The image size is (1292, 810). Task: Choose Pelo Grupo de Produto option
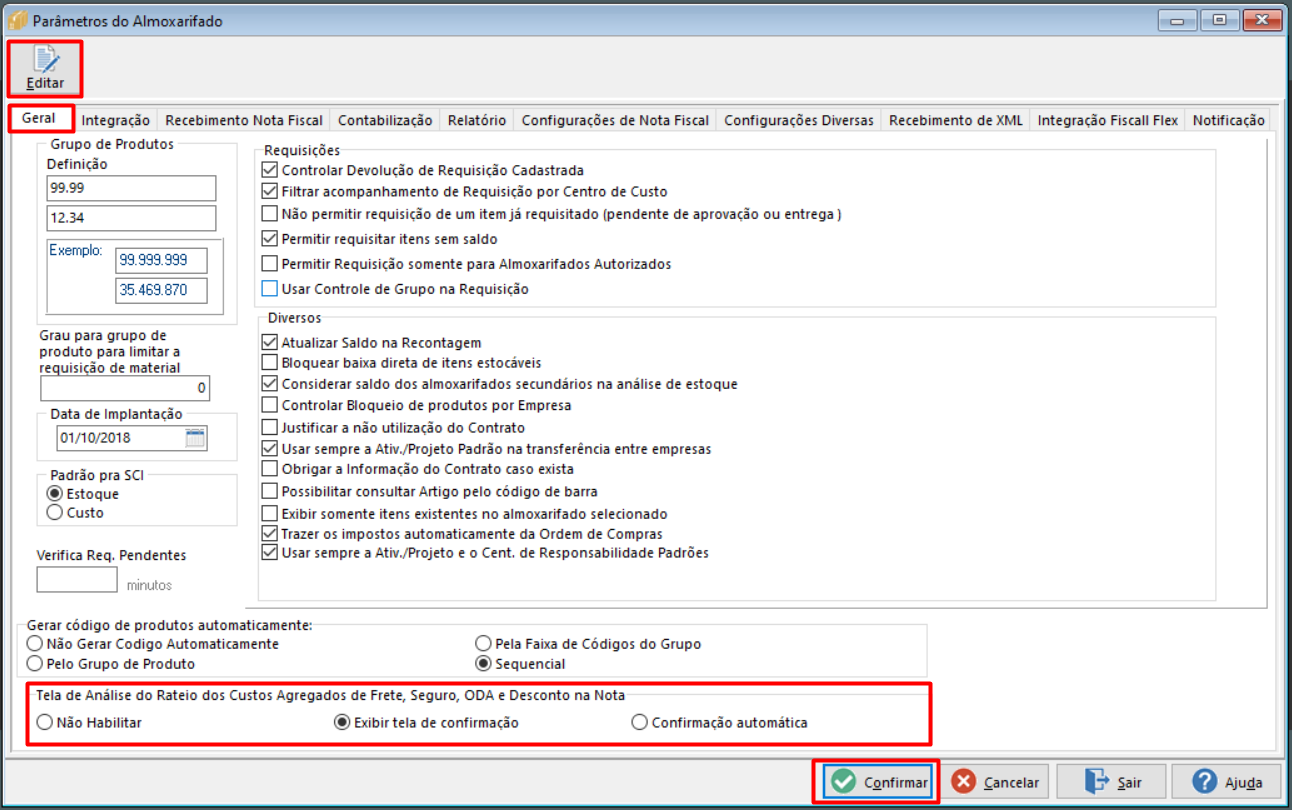pos(35,664)
